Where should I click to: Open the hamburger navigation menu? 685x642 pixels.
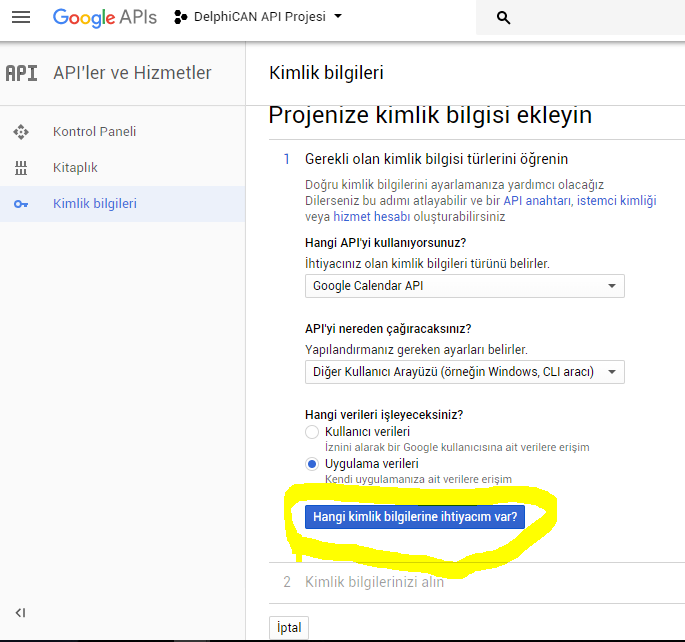[21, 17]
